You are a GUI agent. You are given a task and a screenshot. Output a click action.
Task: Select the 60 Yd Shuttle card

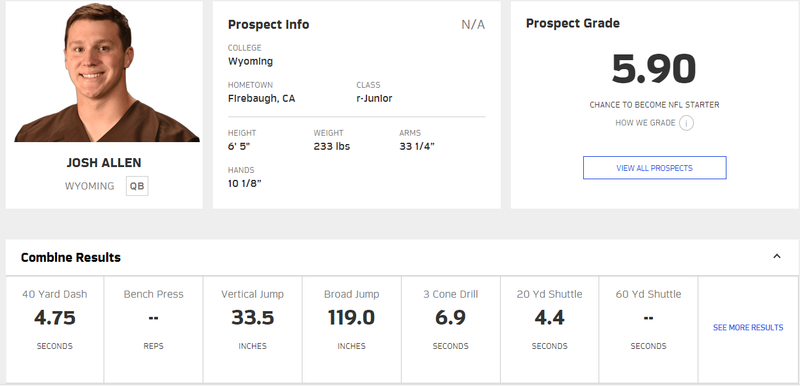(x=648, y=329)
